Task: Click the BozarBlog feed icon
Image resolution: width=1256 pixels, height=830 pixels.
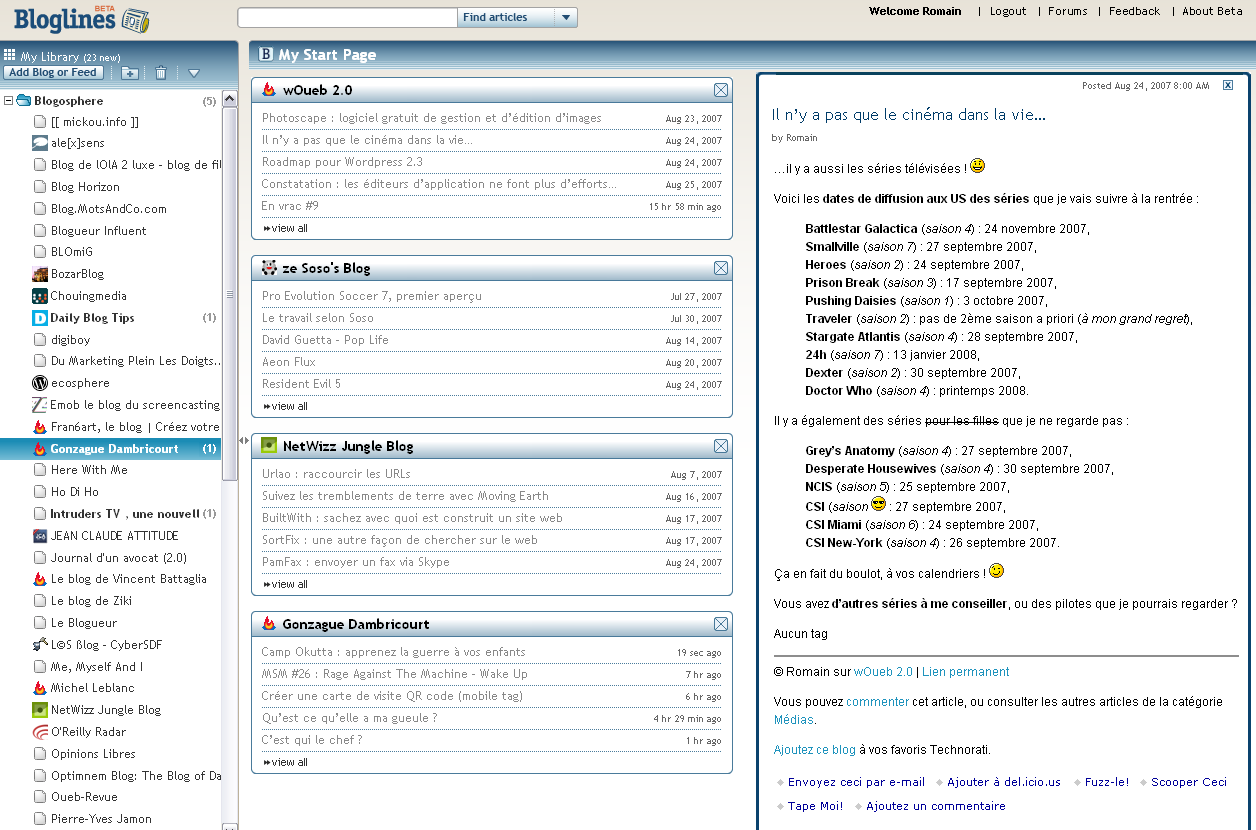Action: [40, 274]
